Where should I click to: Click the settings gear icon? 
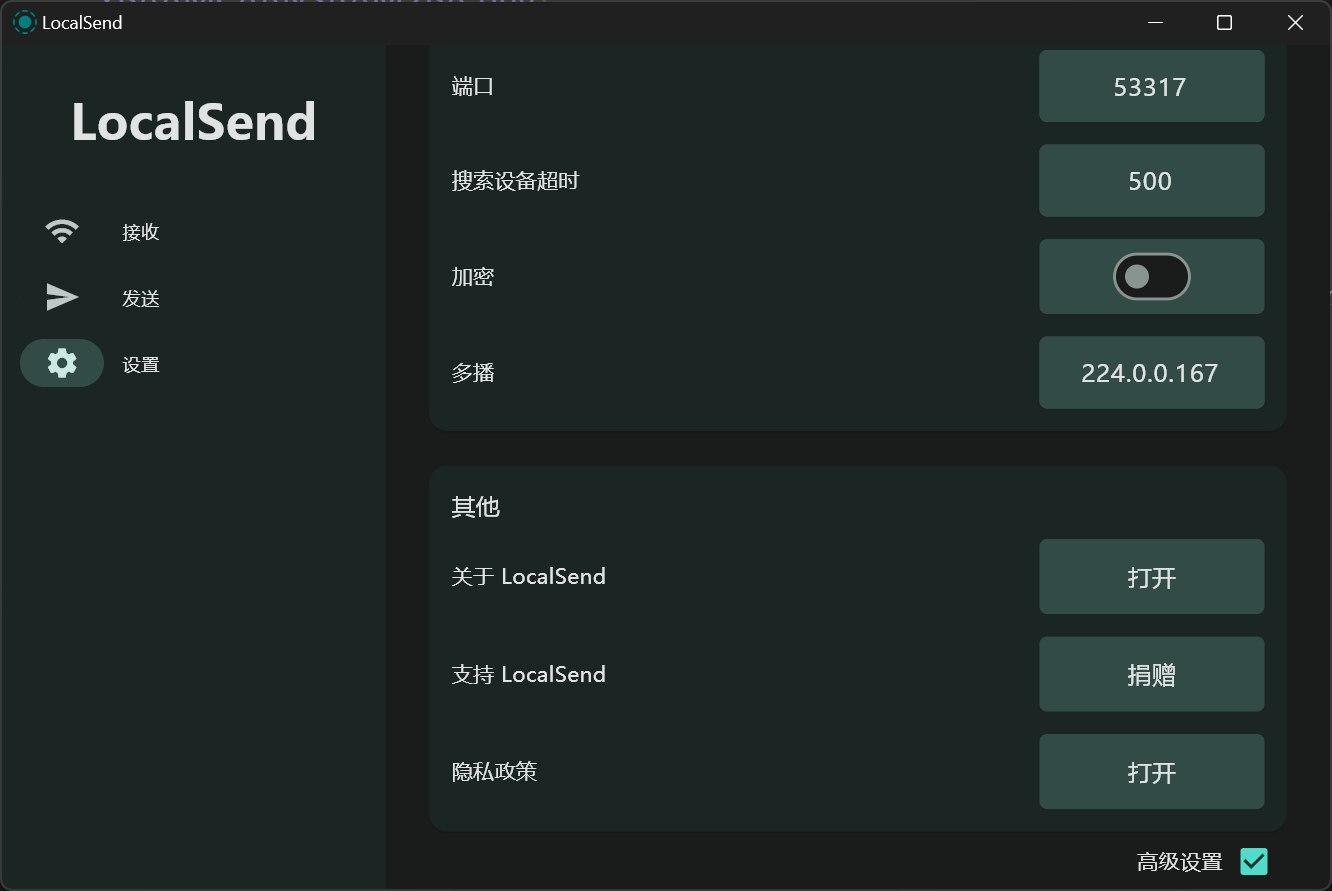point(62,364)
